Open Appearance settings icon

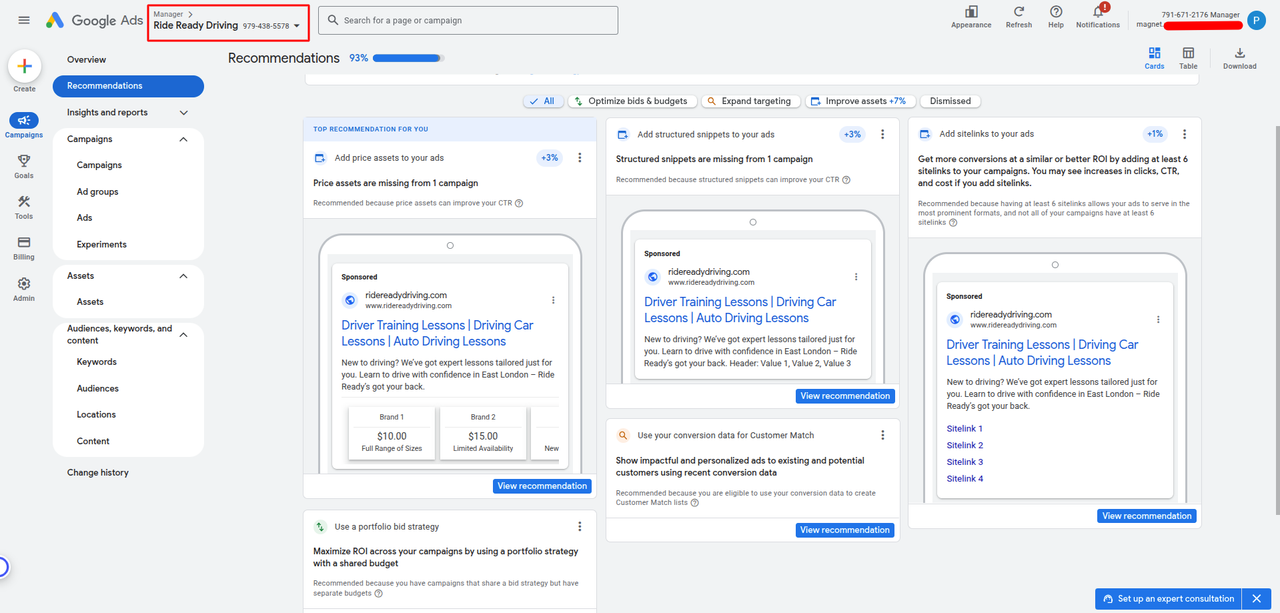971,16
